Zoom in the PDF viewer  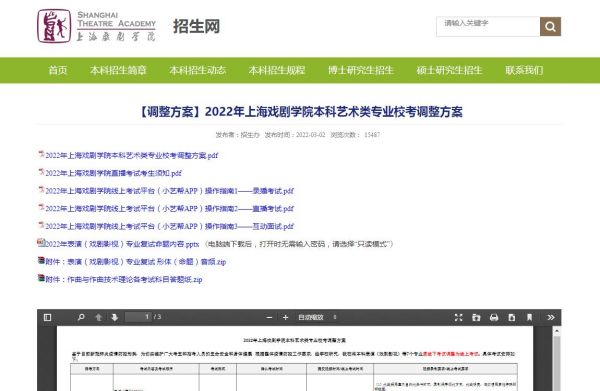[x=285, y=317]
